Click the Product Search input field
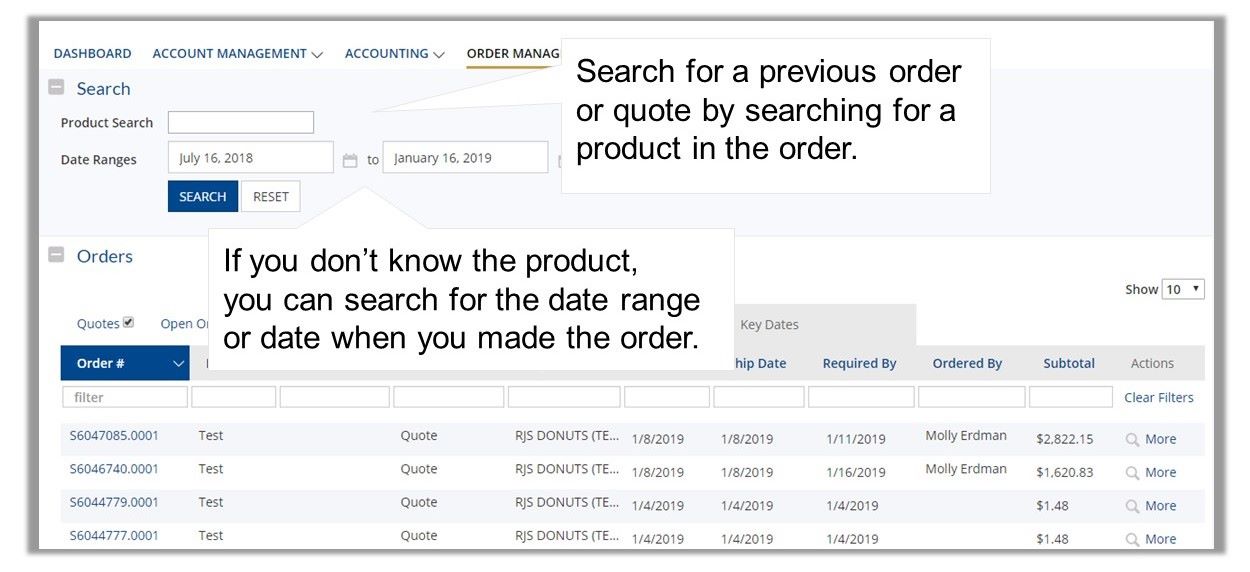The width and height of the screenshot is (1250, 572). [x=241, y=122]
